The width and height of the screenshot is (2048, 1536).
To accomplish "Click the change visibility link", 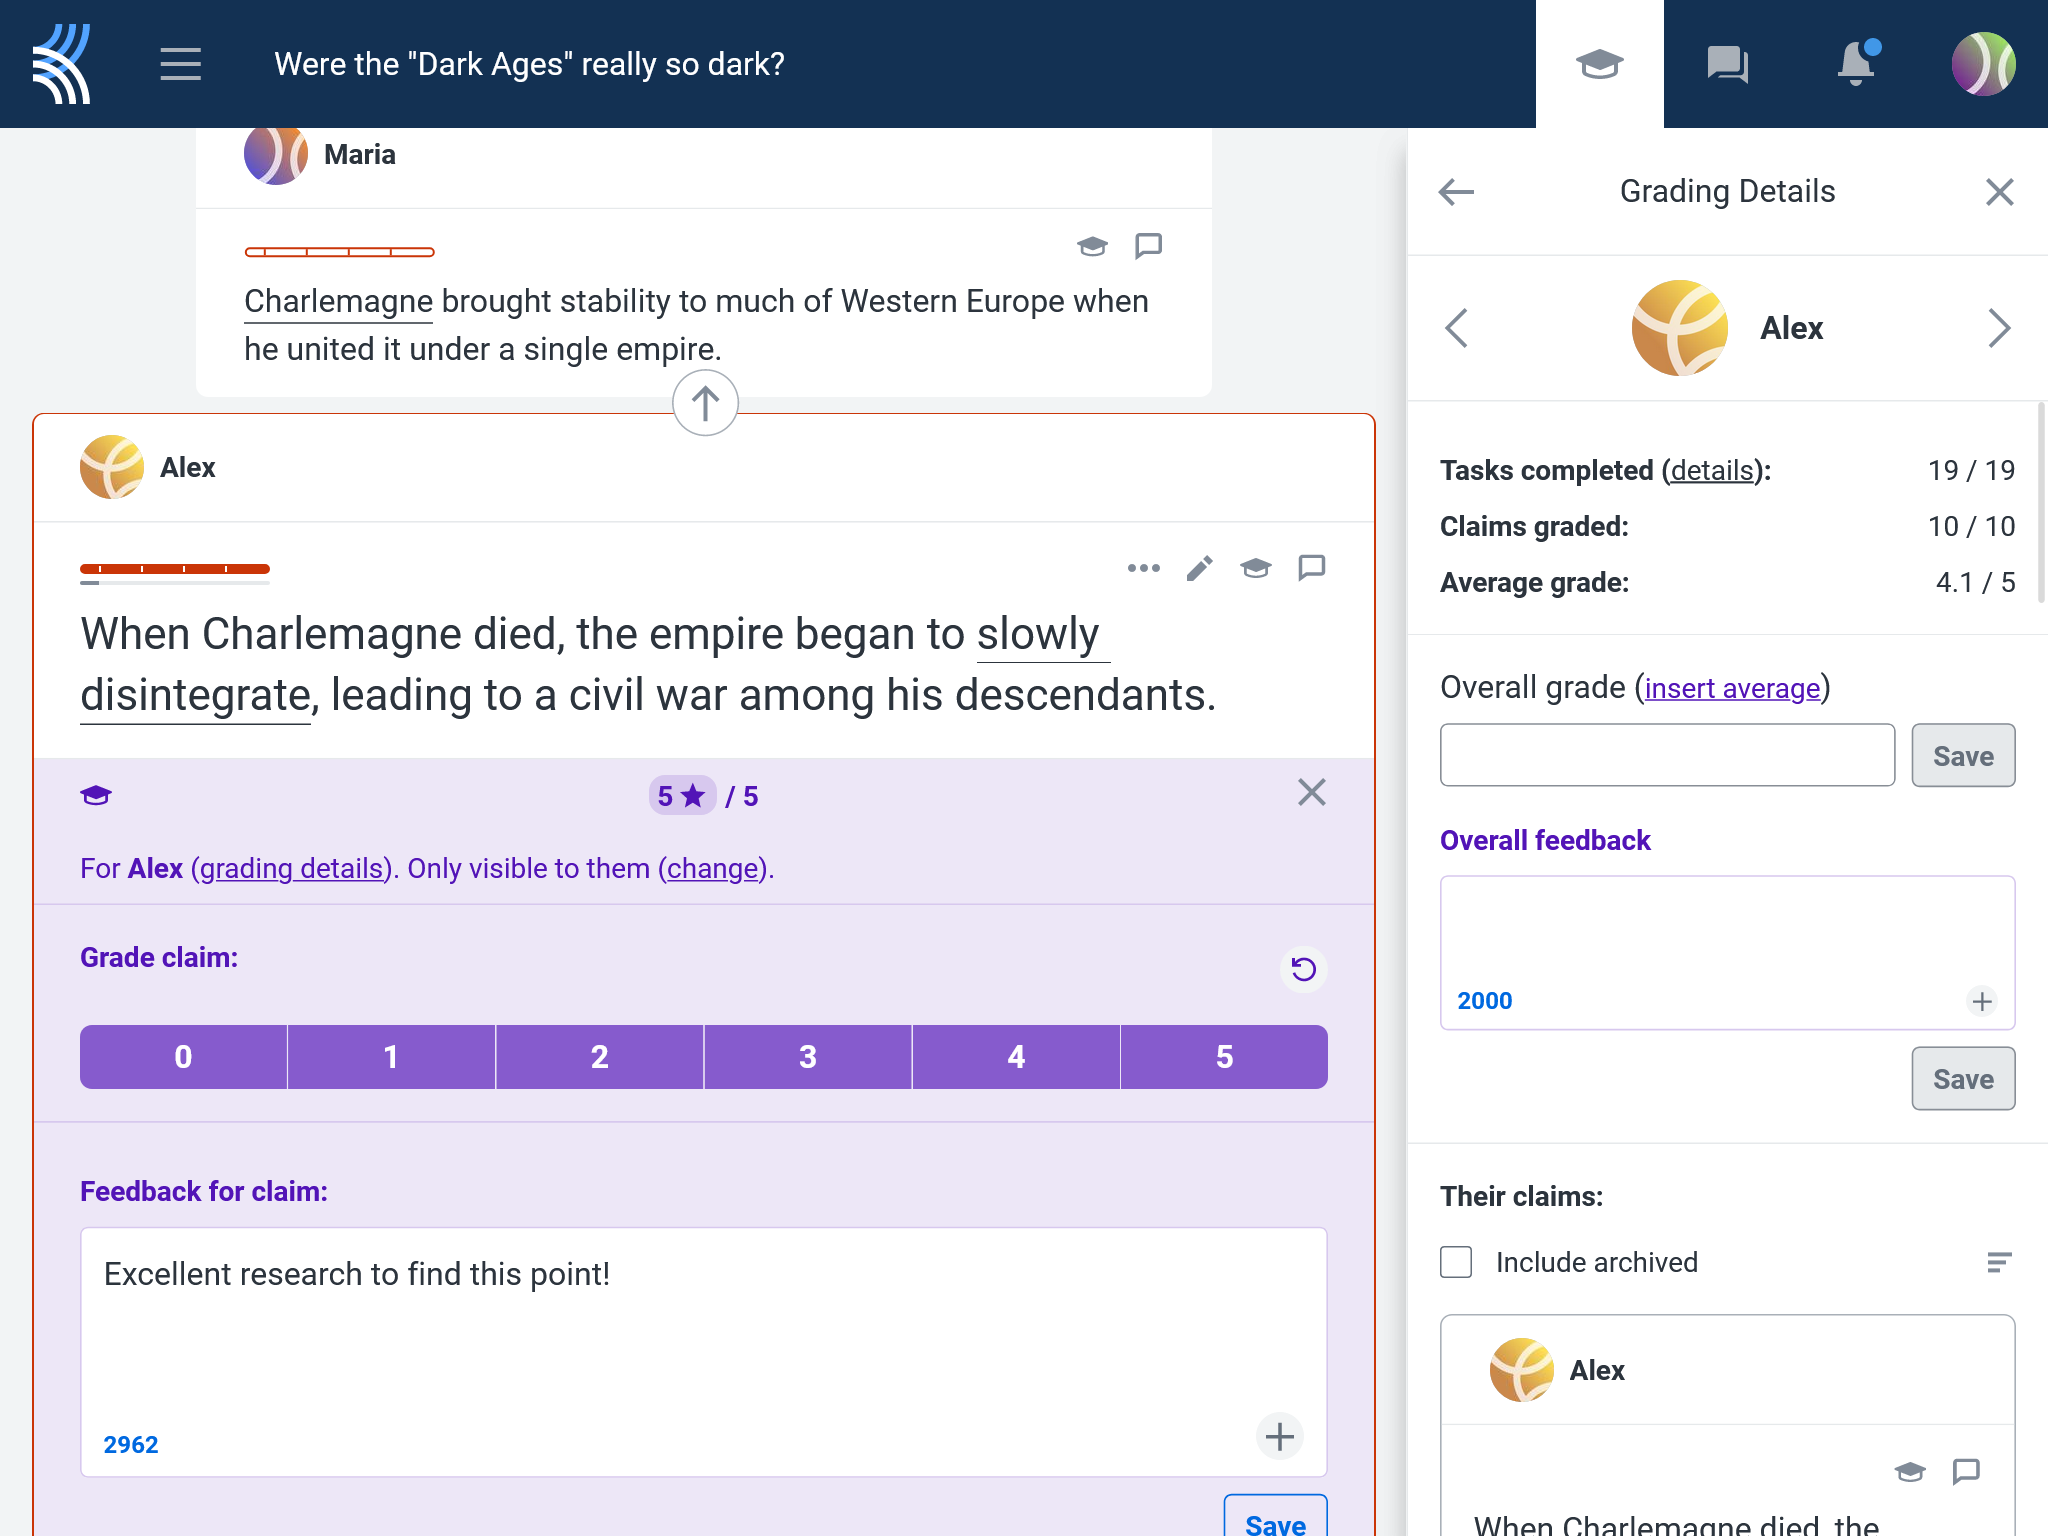I will (713, 868).
